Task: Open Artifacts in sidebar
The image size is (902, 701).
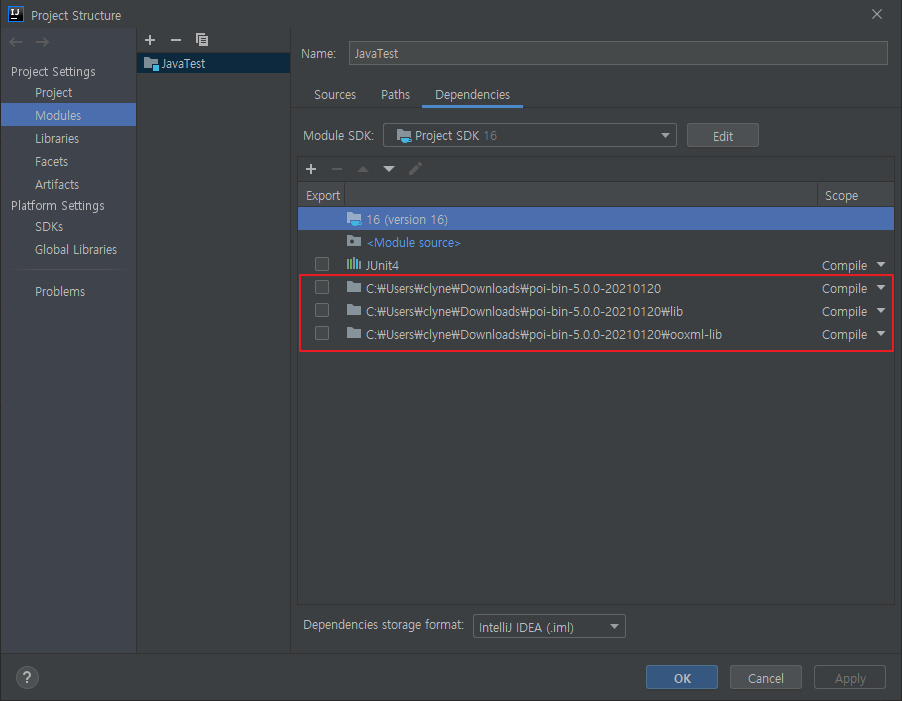Action: (56, 185)
